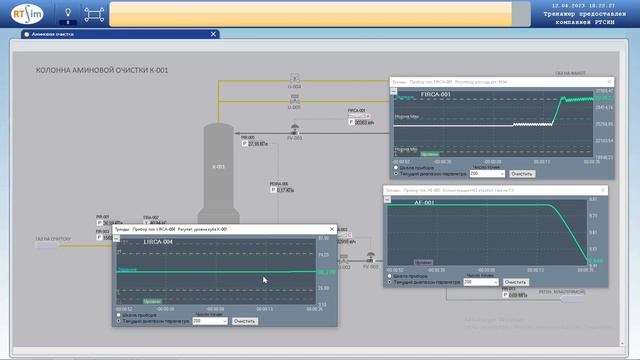640x360 pixels.
Task: Click the P badge of PIR-001
Action: [99, 223]
